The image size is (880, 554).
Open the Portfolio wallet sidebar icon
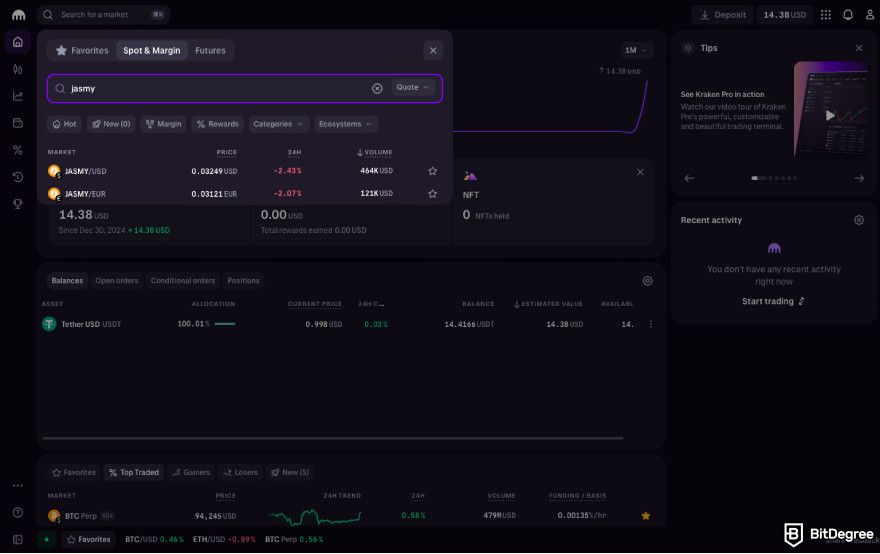pyautogui.click(x=18, y=123)
